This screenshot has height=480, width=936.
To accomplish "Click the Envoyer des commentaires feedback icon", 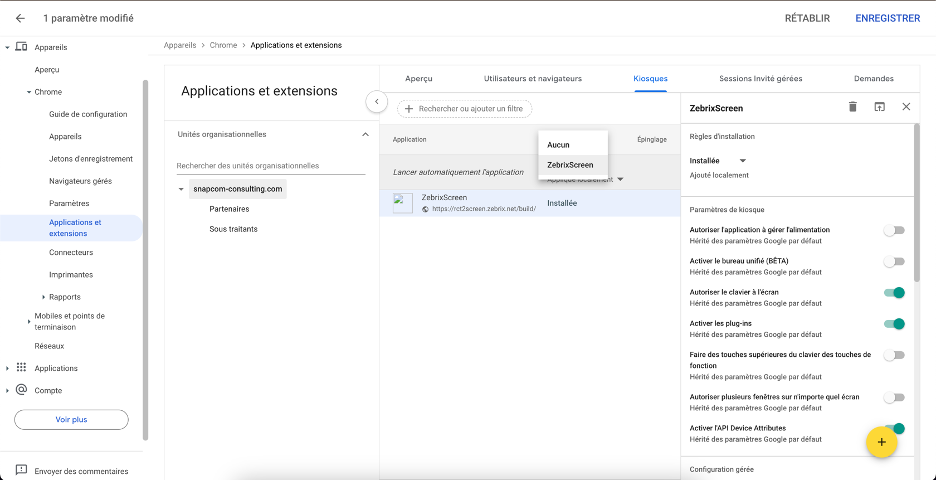I will click(21, 471).
